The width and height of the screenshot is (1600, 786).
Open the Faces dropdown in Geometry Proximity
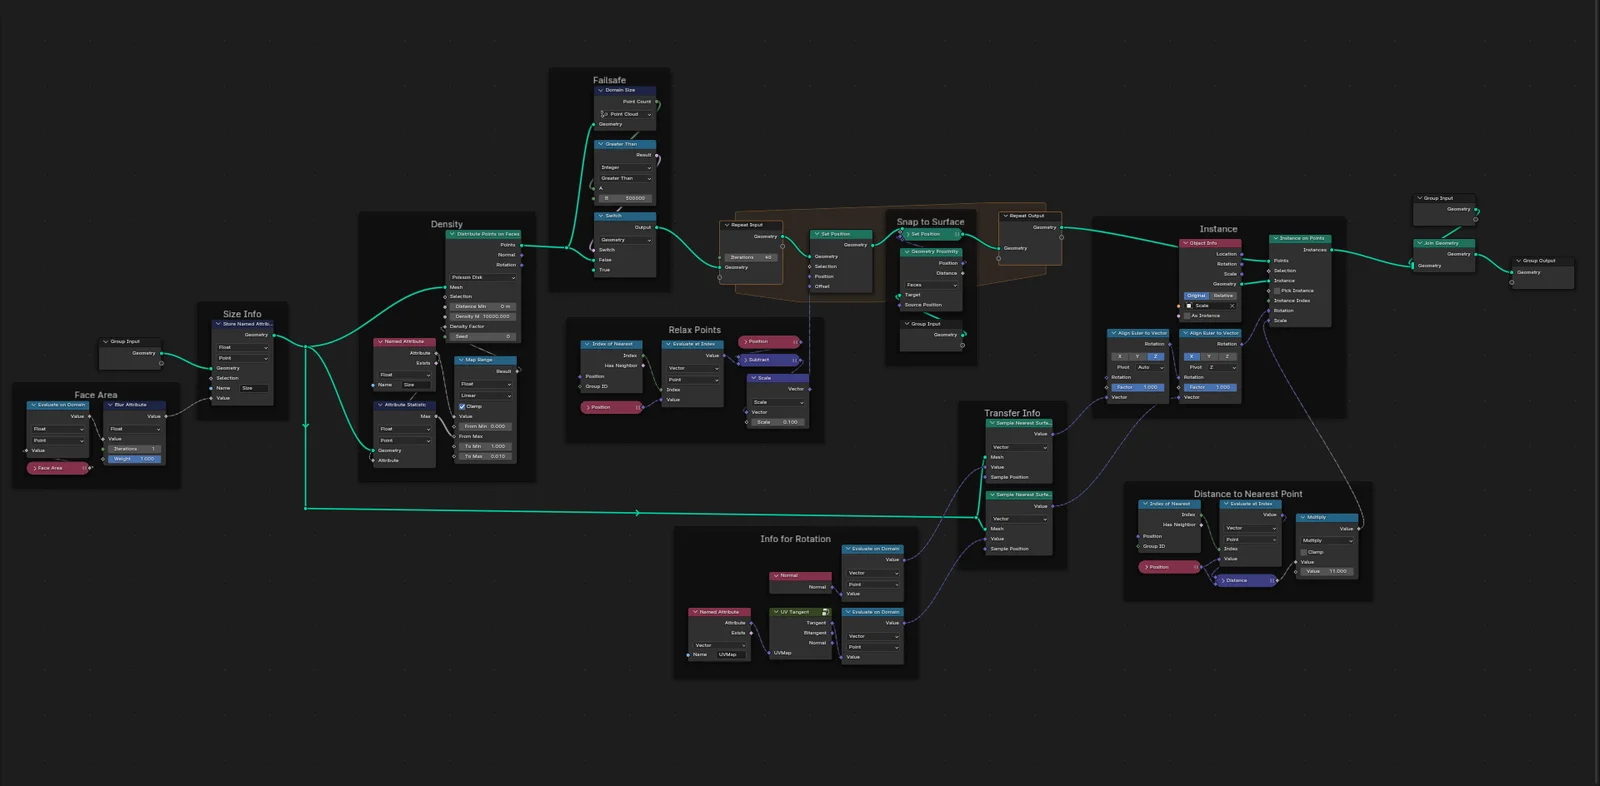pyautogui.click(x=931, y=285)
